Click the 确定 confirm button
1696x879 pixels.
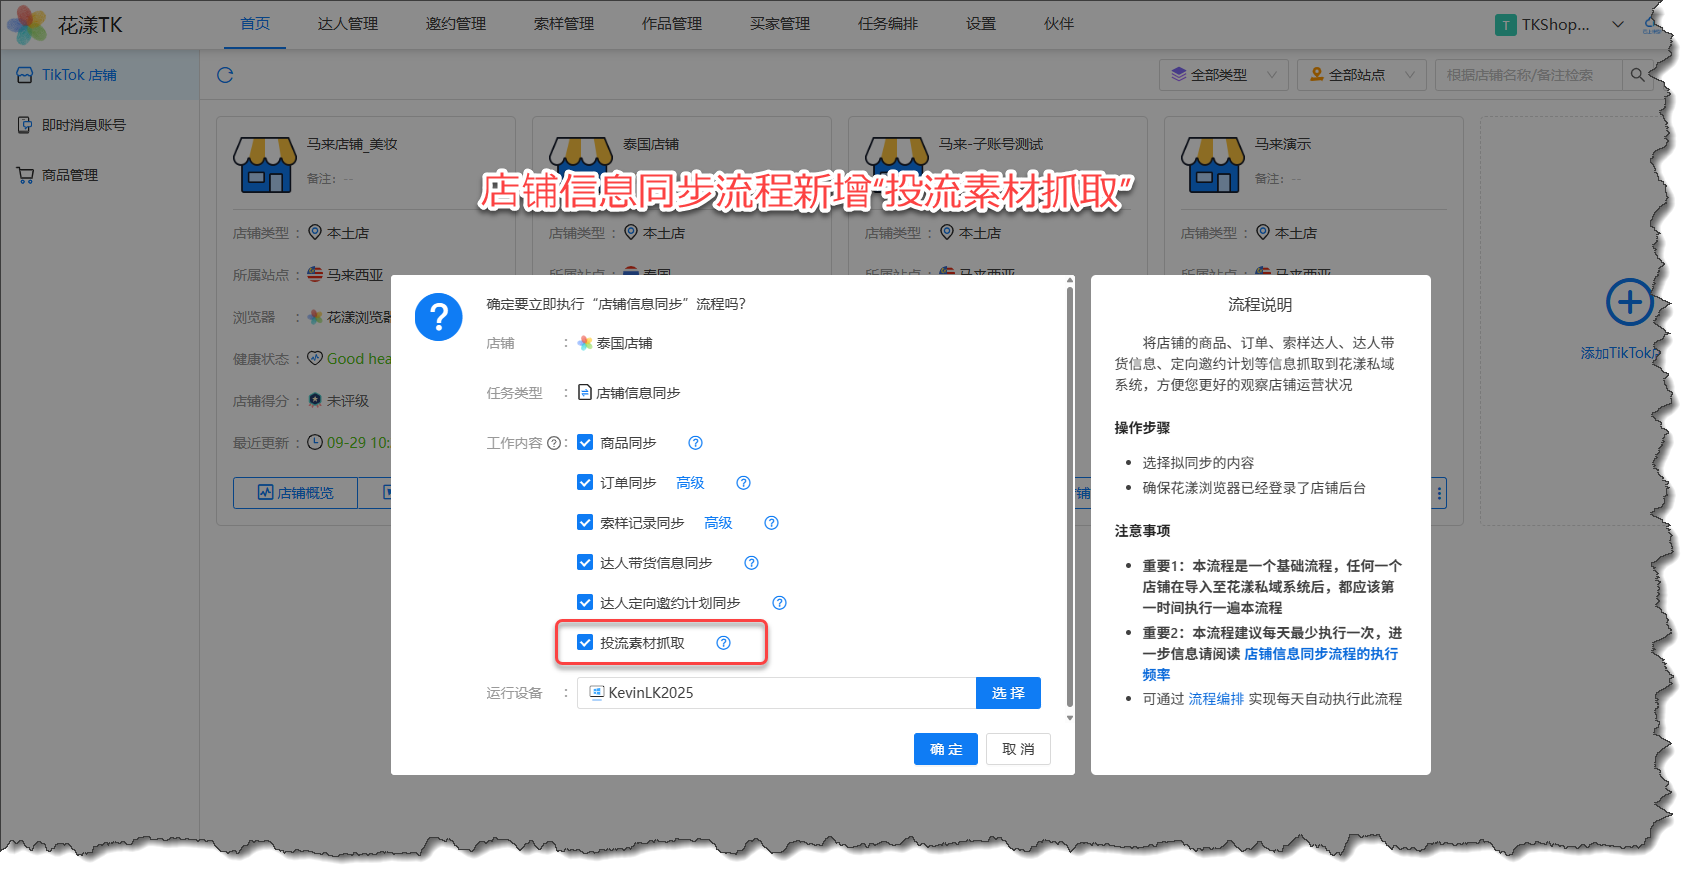click(x=945, y=749)
